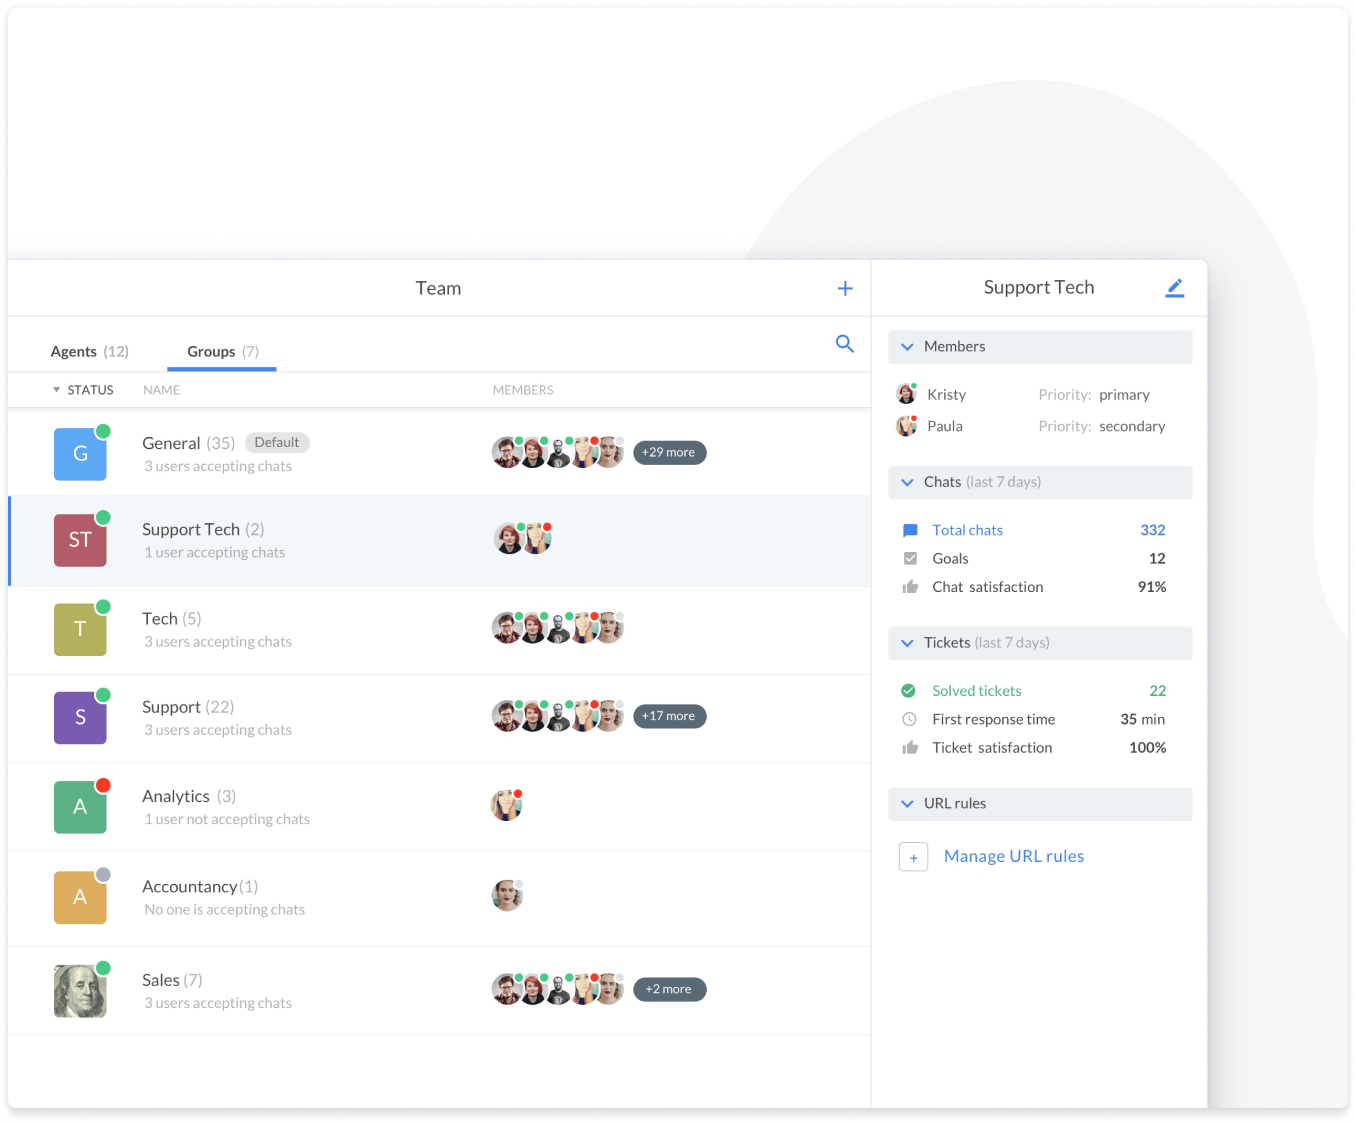Select the Accountancy (1) group name
Image resolution: width=1356 pixels, height=1124 pixels.
[200, 887]
